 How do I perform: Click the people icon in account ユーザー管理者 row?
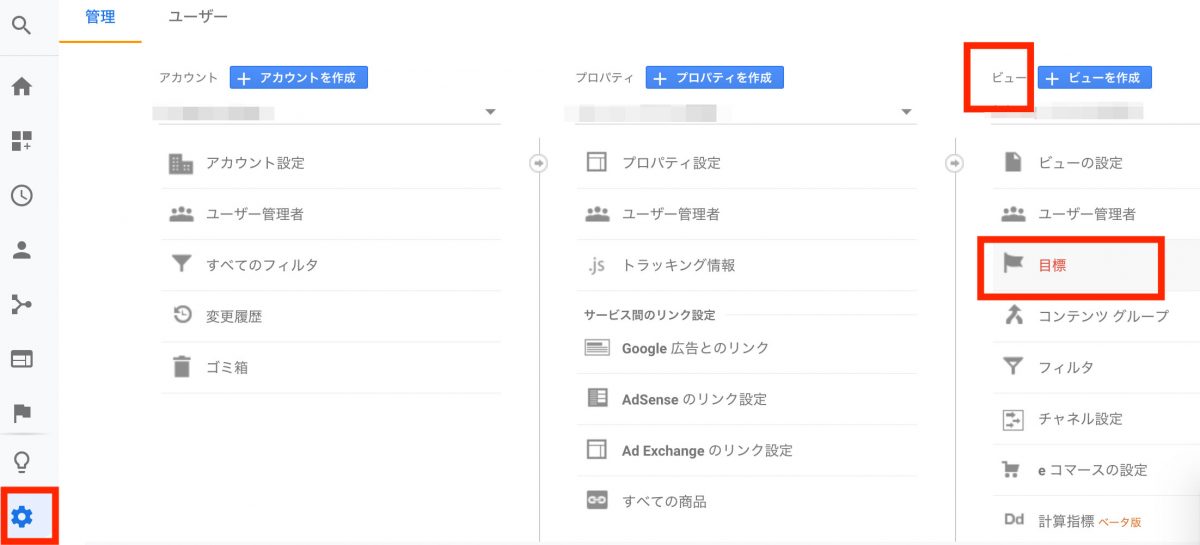click(181, 214)
